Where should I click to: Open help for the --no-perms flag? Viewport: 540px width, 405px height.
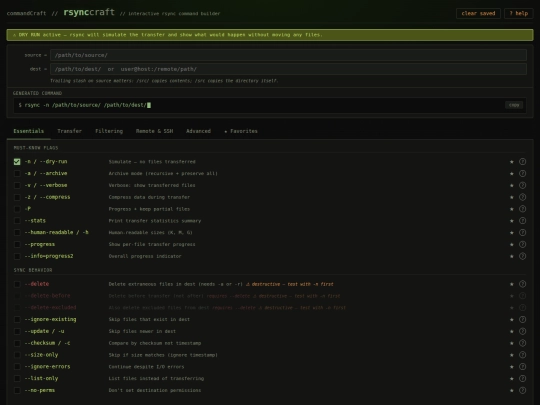tap(522, 390)
